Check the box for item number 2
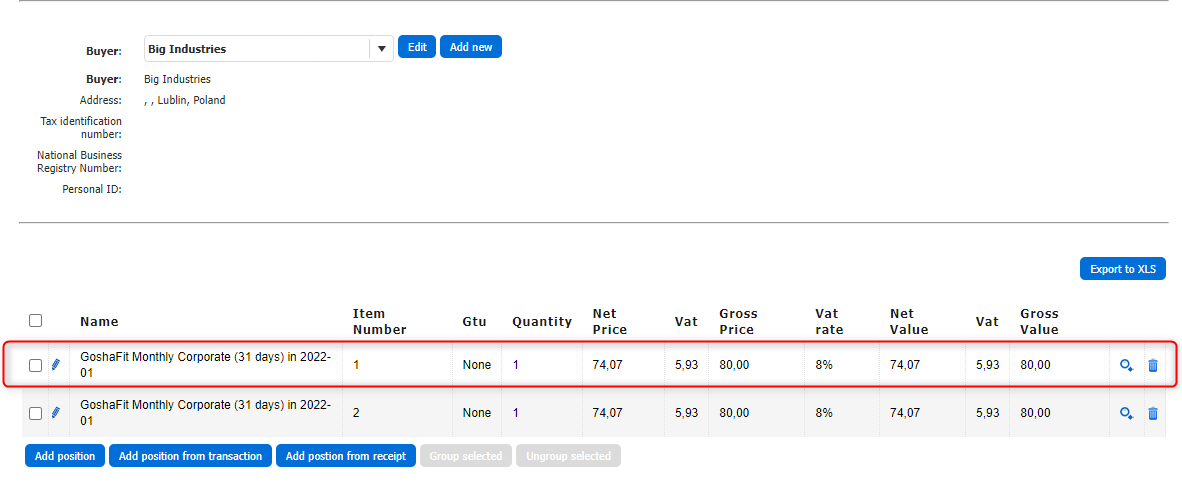 point(36,413)
